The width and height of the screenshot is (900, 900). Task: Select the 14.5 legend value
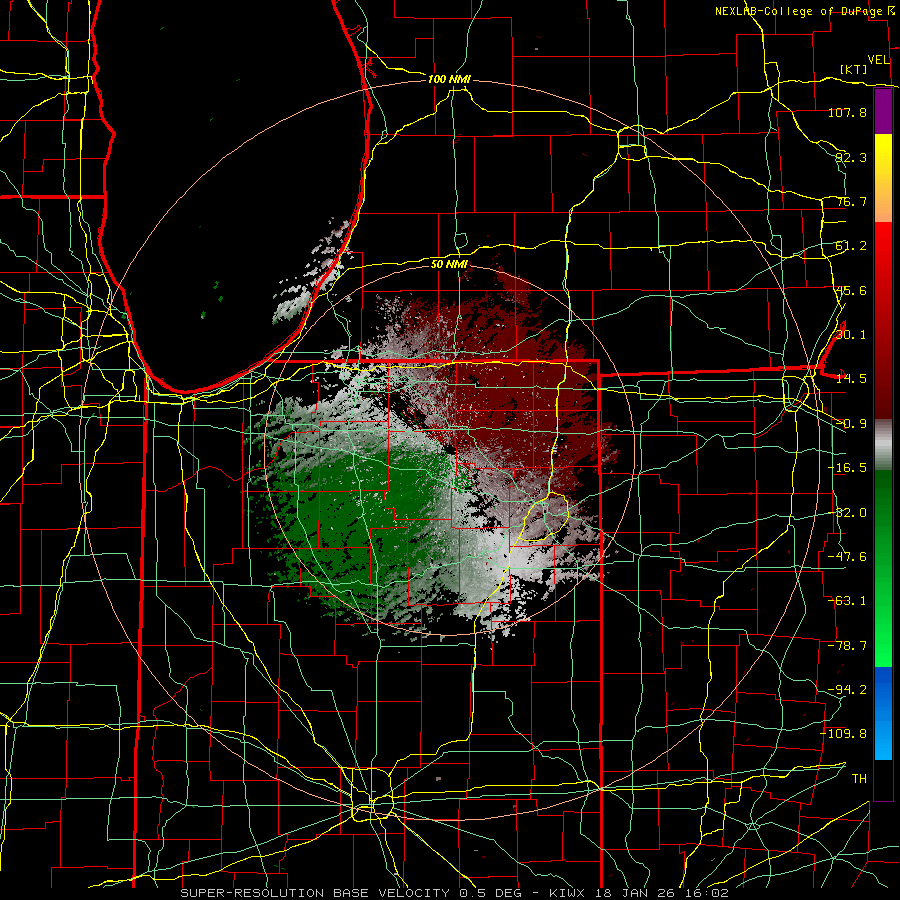coord(851,379)
